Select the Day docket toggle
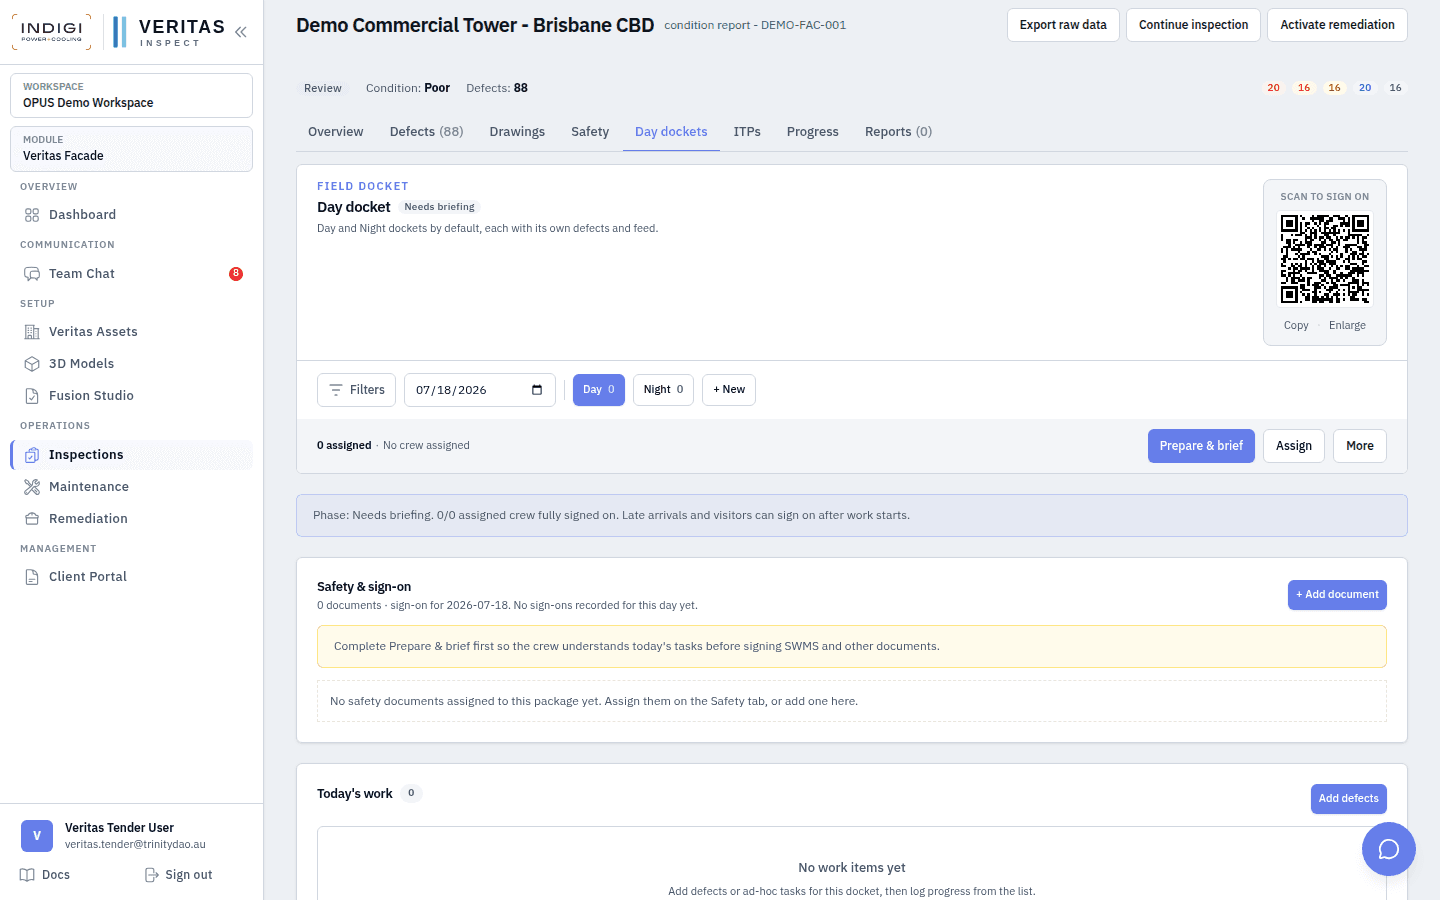1440x900 pixels. tap(599, 390)
